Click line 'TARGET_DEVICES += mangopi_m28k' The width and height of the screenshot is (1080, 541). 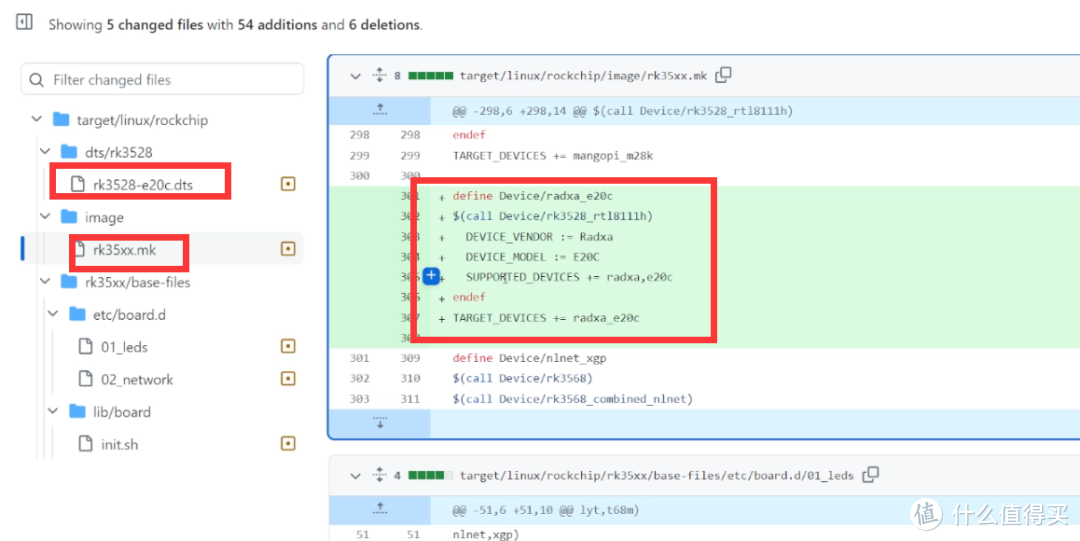point(552,156)
